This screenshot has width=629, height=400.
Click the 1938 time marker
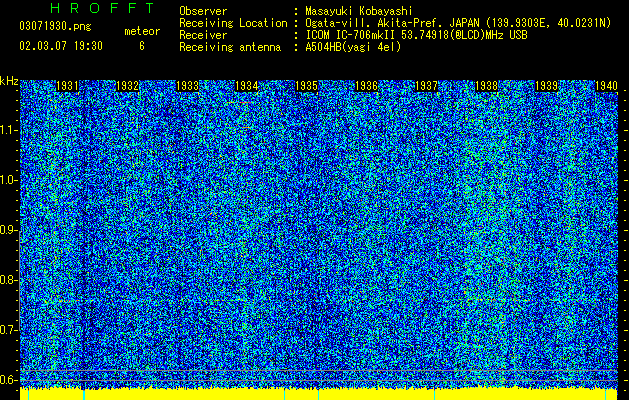point(486,86)
